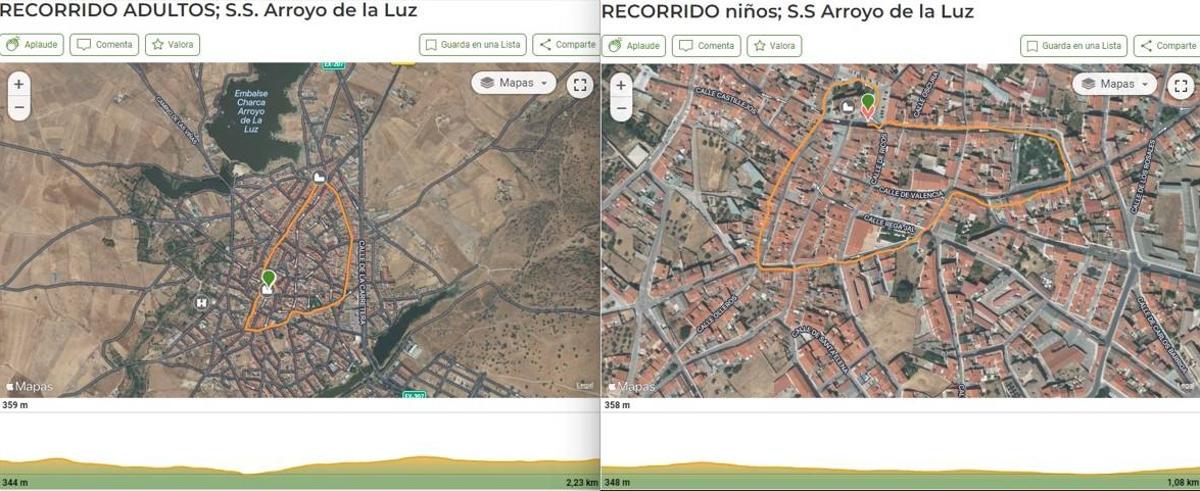Click Guarda en una Lista on ADULTOS route
This screenshot has height=491, width=1200.
[472, 45]
